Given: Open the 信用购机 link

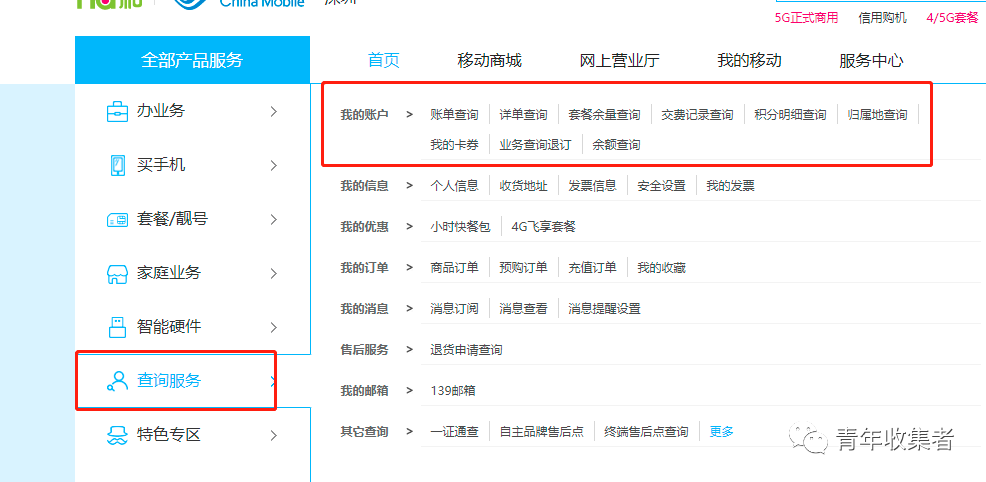Looking at the screenshot, I should click(x=883, y=18).
